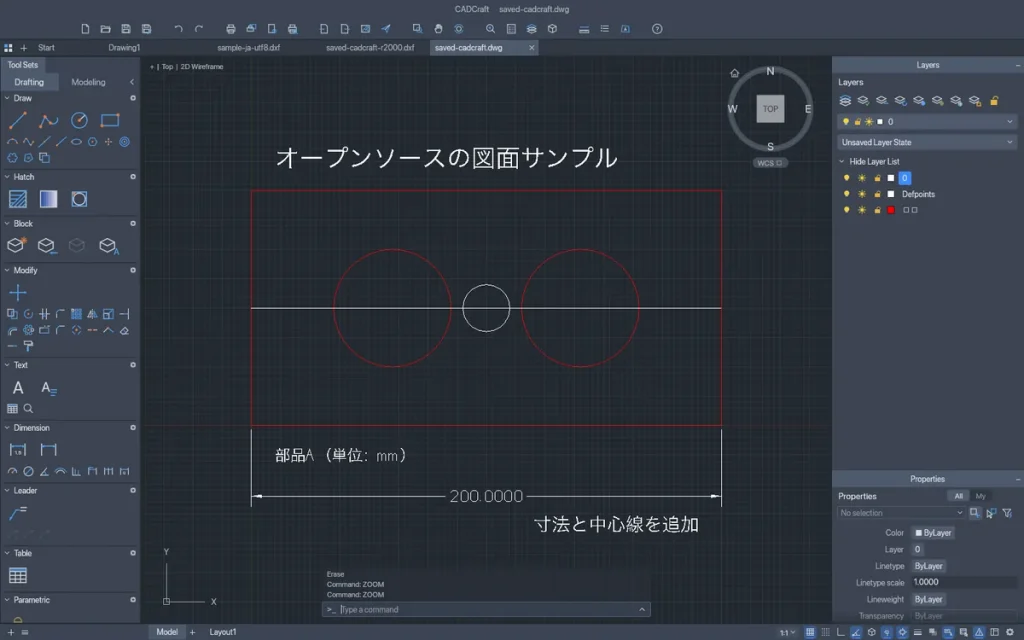Image resolution: width=1024 pixels, height=640 pixels.
Task: Collapse the Draw tool group
Action: [x=7, y=98]
